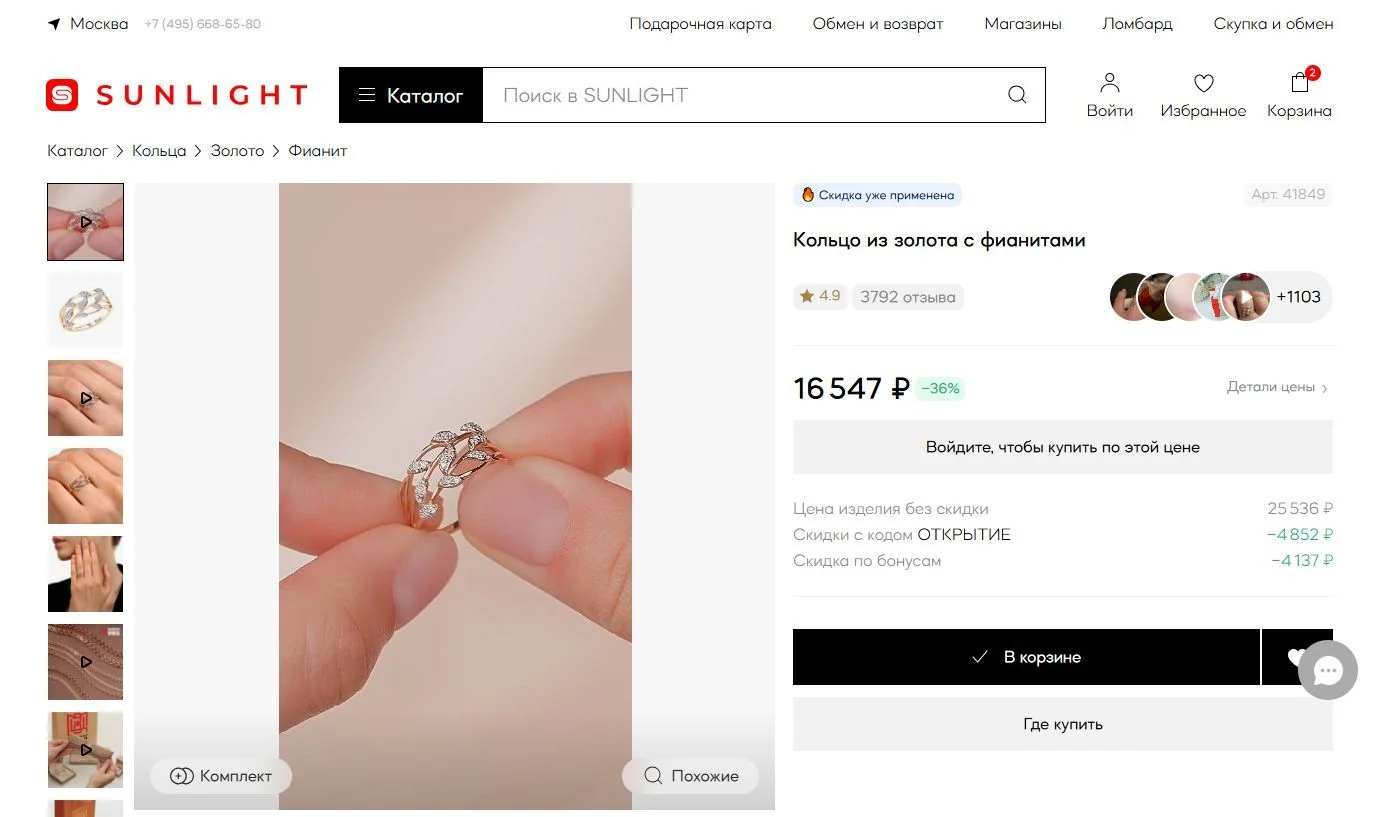This screenshot has height=817, width=1379.
Task: Expand Детали цены chevron
Action: point(1325,388)
